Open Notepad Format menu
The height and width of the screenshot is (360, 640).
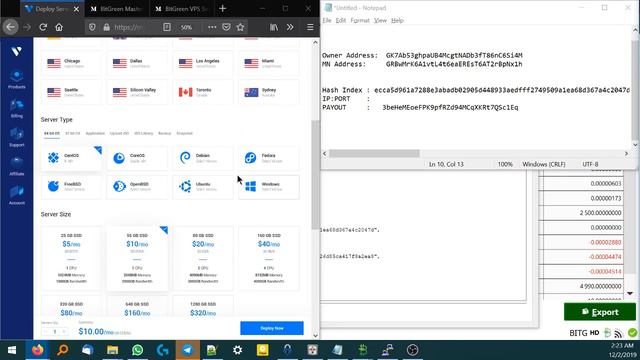[x=360, y=20]
